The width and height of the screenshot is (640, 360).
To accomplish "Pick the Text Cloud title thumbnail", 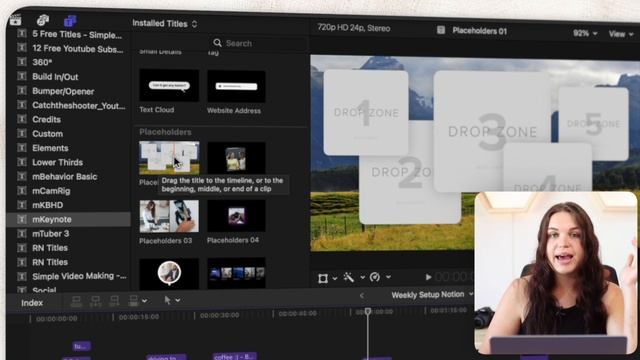I will point(169,85).
